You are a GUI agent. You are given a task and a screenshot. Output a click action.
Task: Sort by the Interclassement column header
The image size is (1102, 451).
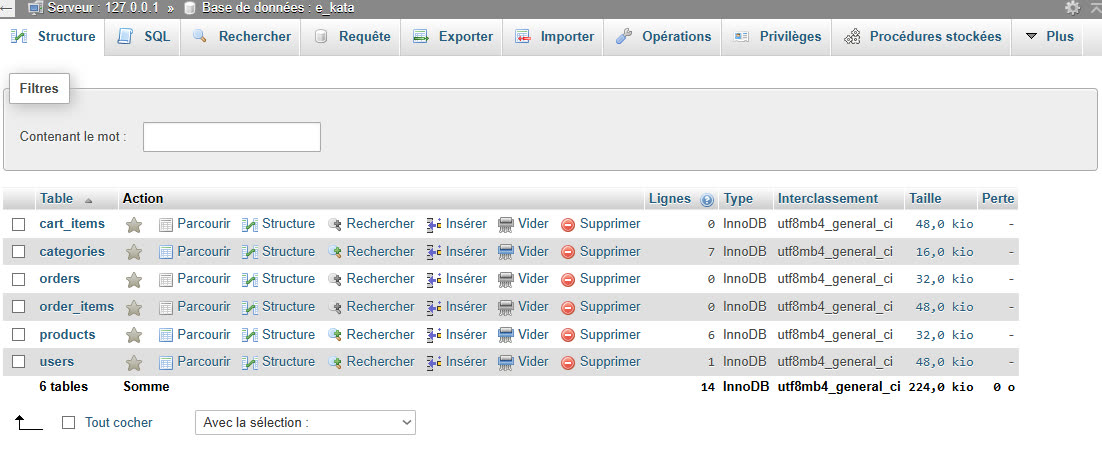coord(828,199)
